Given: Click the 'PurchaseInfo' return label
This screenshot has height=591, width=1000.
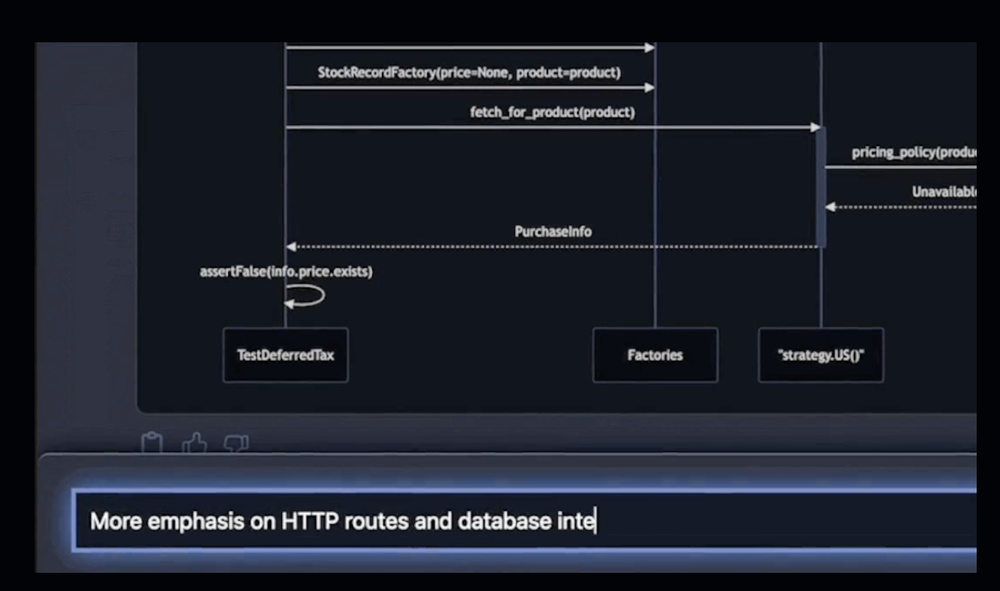Looking at the screenshot, I should tap(553, 231).
